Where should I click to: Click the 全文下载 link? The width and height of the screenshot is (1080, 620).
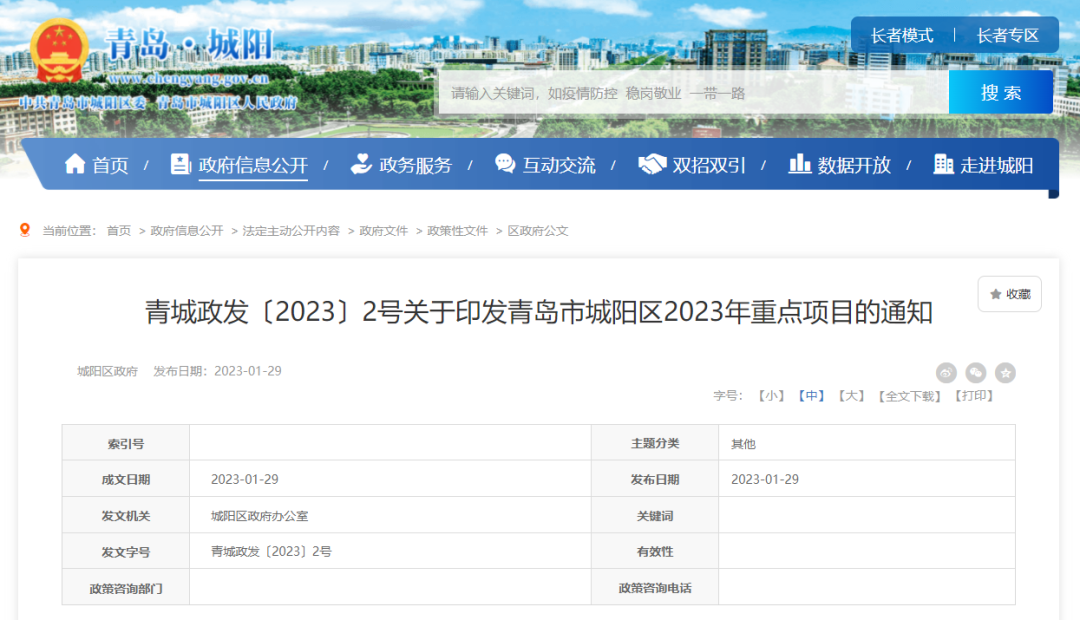[909, 395]
